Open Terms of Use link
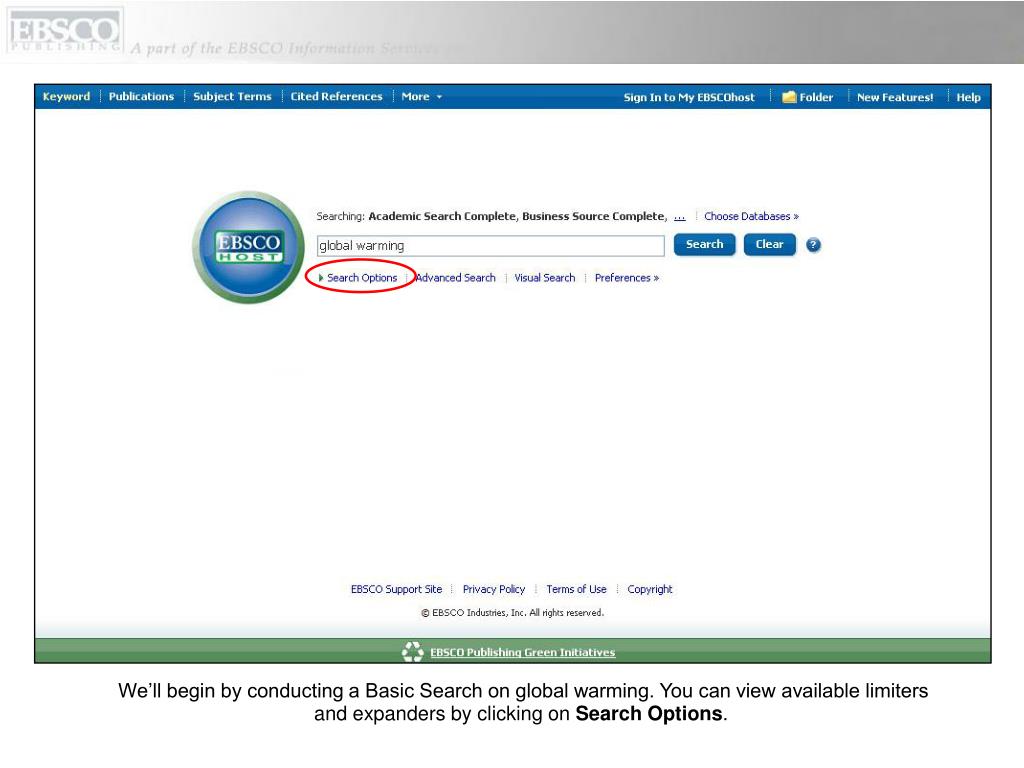 [x=576, y=589]
